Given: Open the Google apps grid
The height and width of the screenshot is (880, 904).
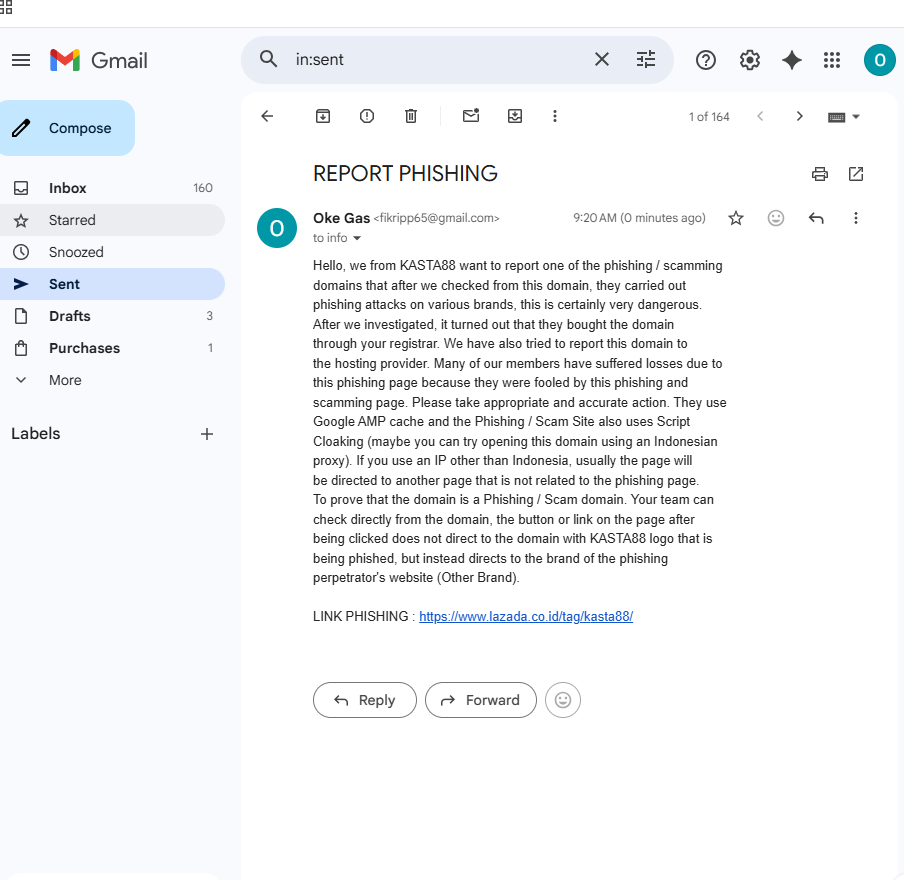Looking at the screenshot, I should 832,60.
